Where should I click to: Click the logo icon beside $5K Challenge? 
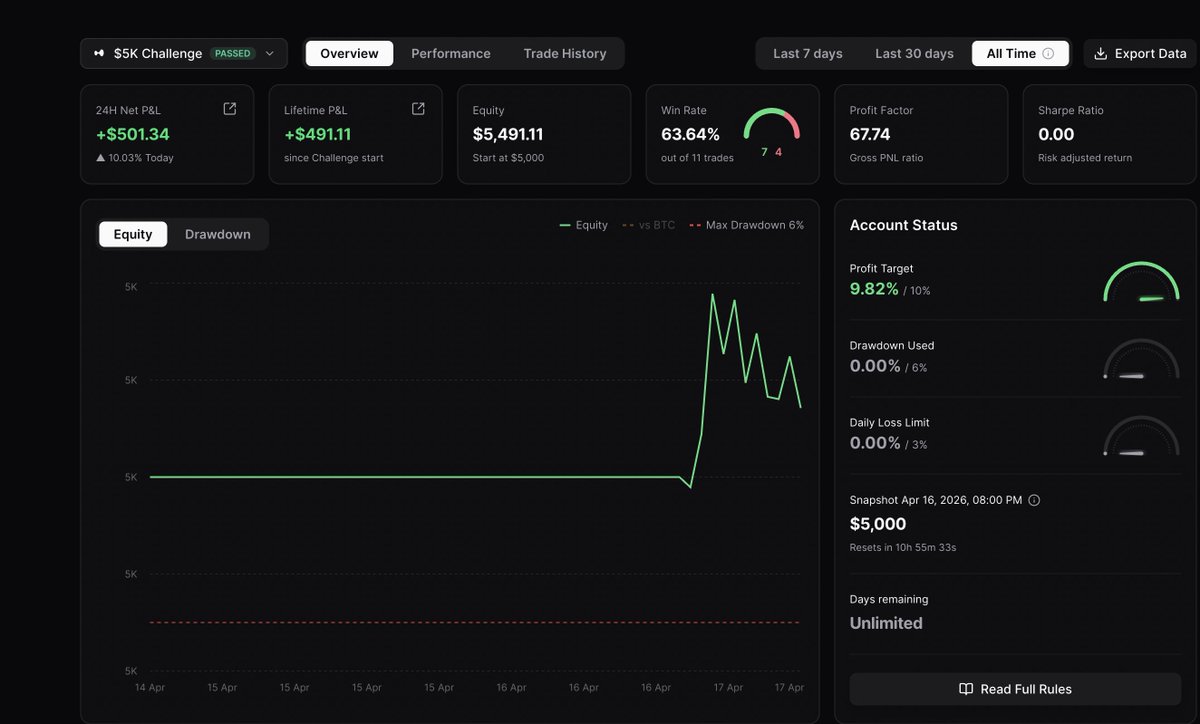click(x=99, y=54)
